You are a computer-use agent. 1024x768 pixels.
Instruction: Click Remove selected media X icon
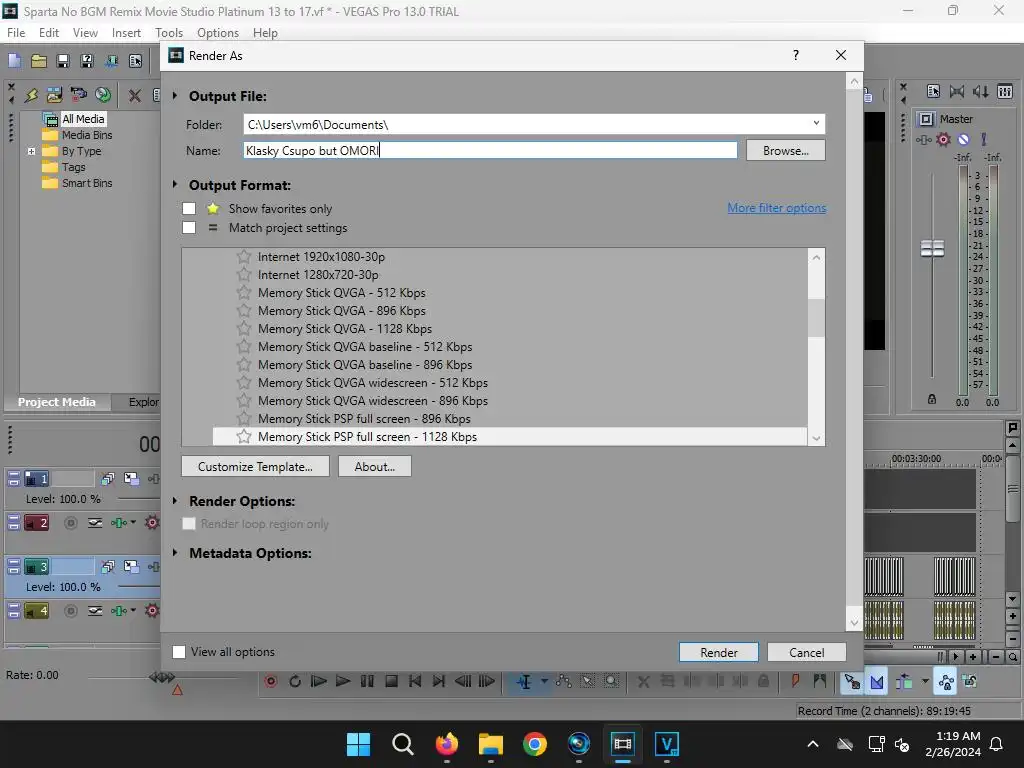[x=135, y=95]
